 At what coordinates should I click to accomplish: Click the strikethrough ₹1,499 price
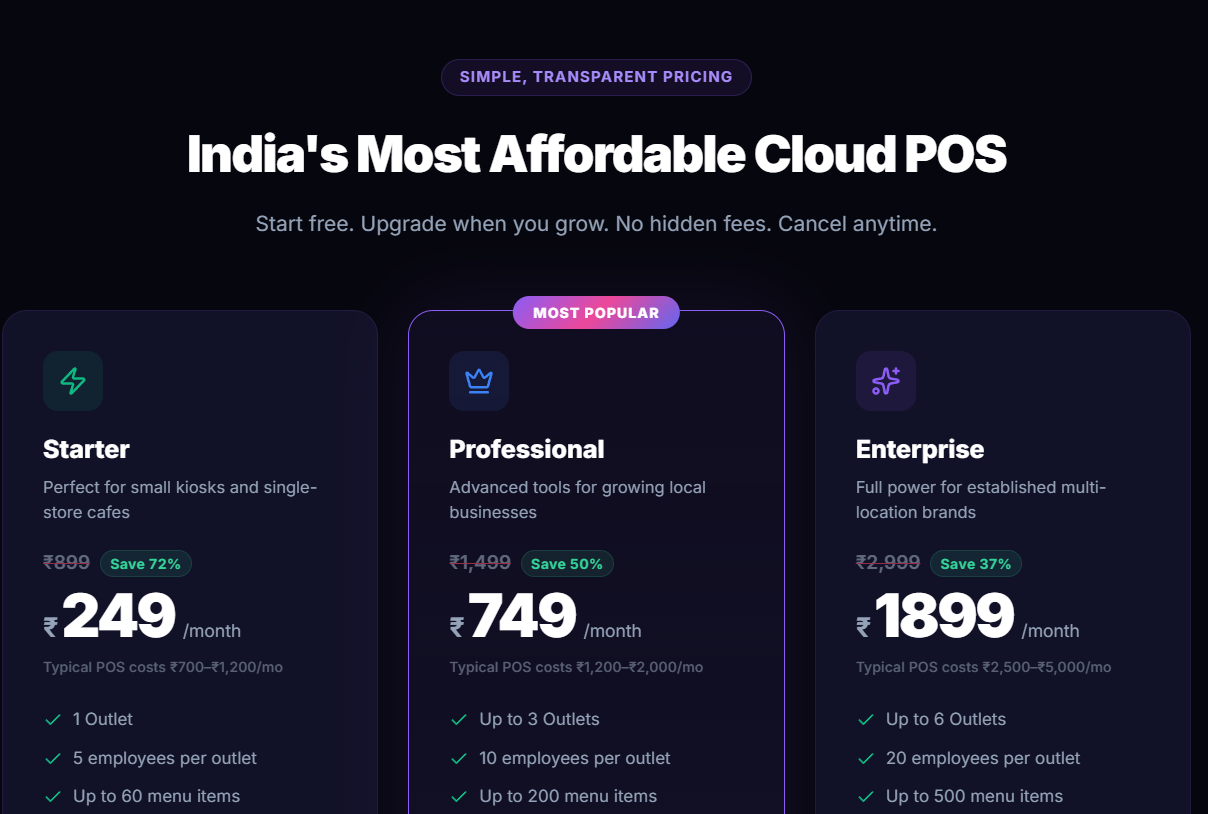pos(481,563)
